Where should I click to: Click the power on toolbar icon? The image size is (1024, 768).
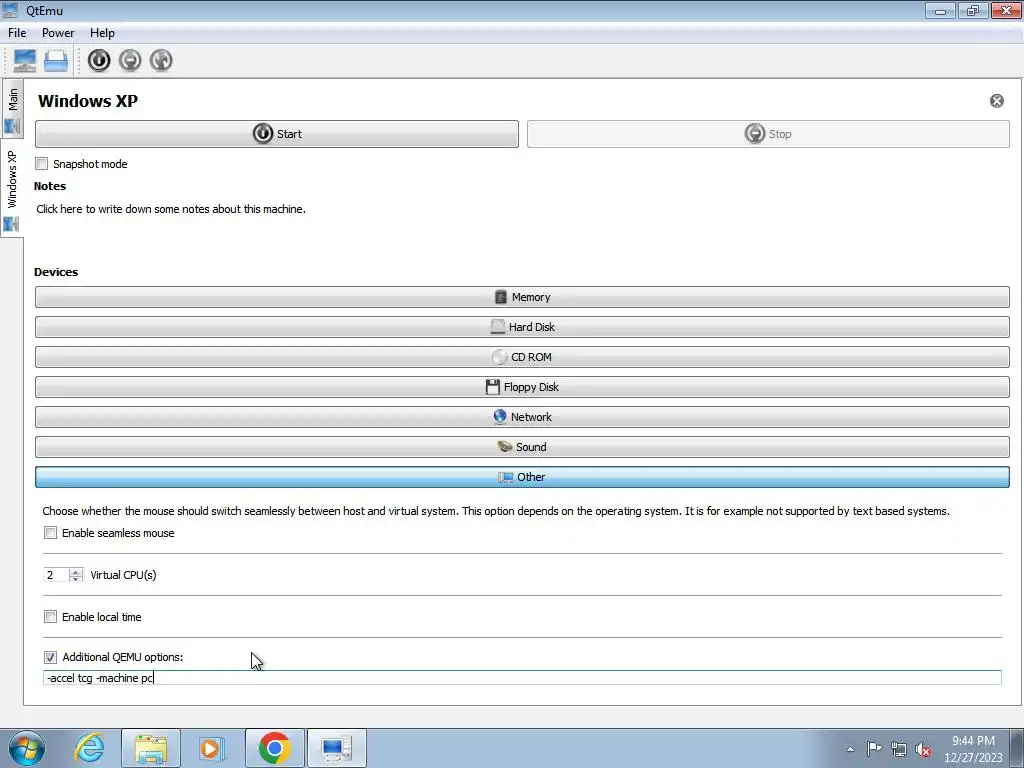[99, 61]
